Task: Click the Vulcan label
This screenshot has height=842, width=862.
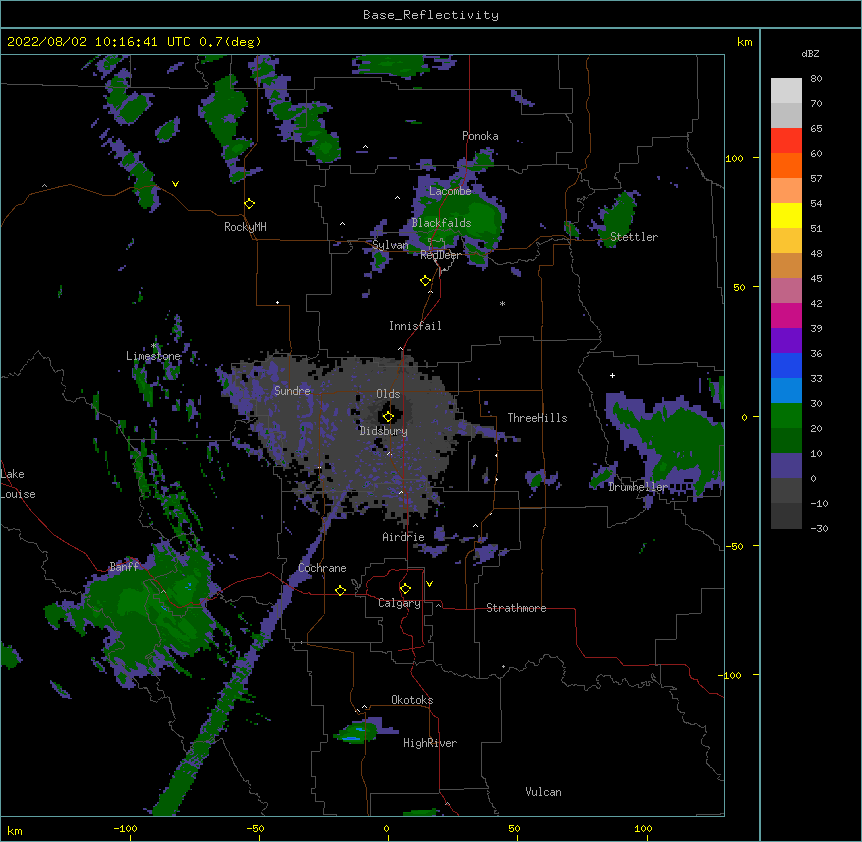Action: (544, 792)
